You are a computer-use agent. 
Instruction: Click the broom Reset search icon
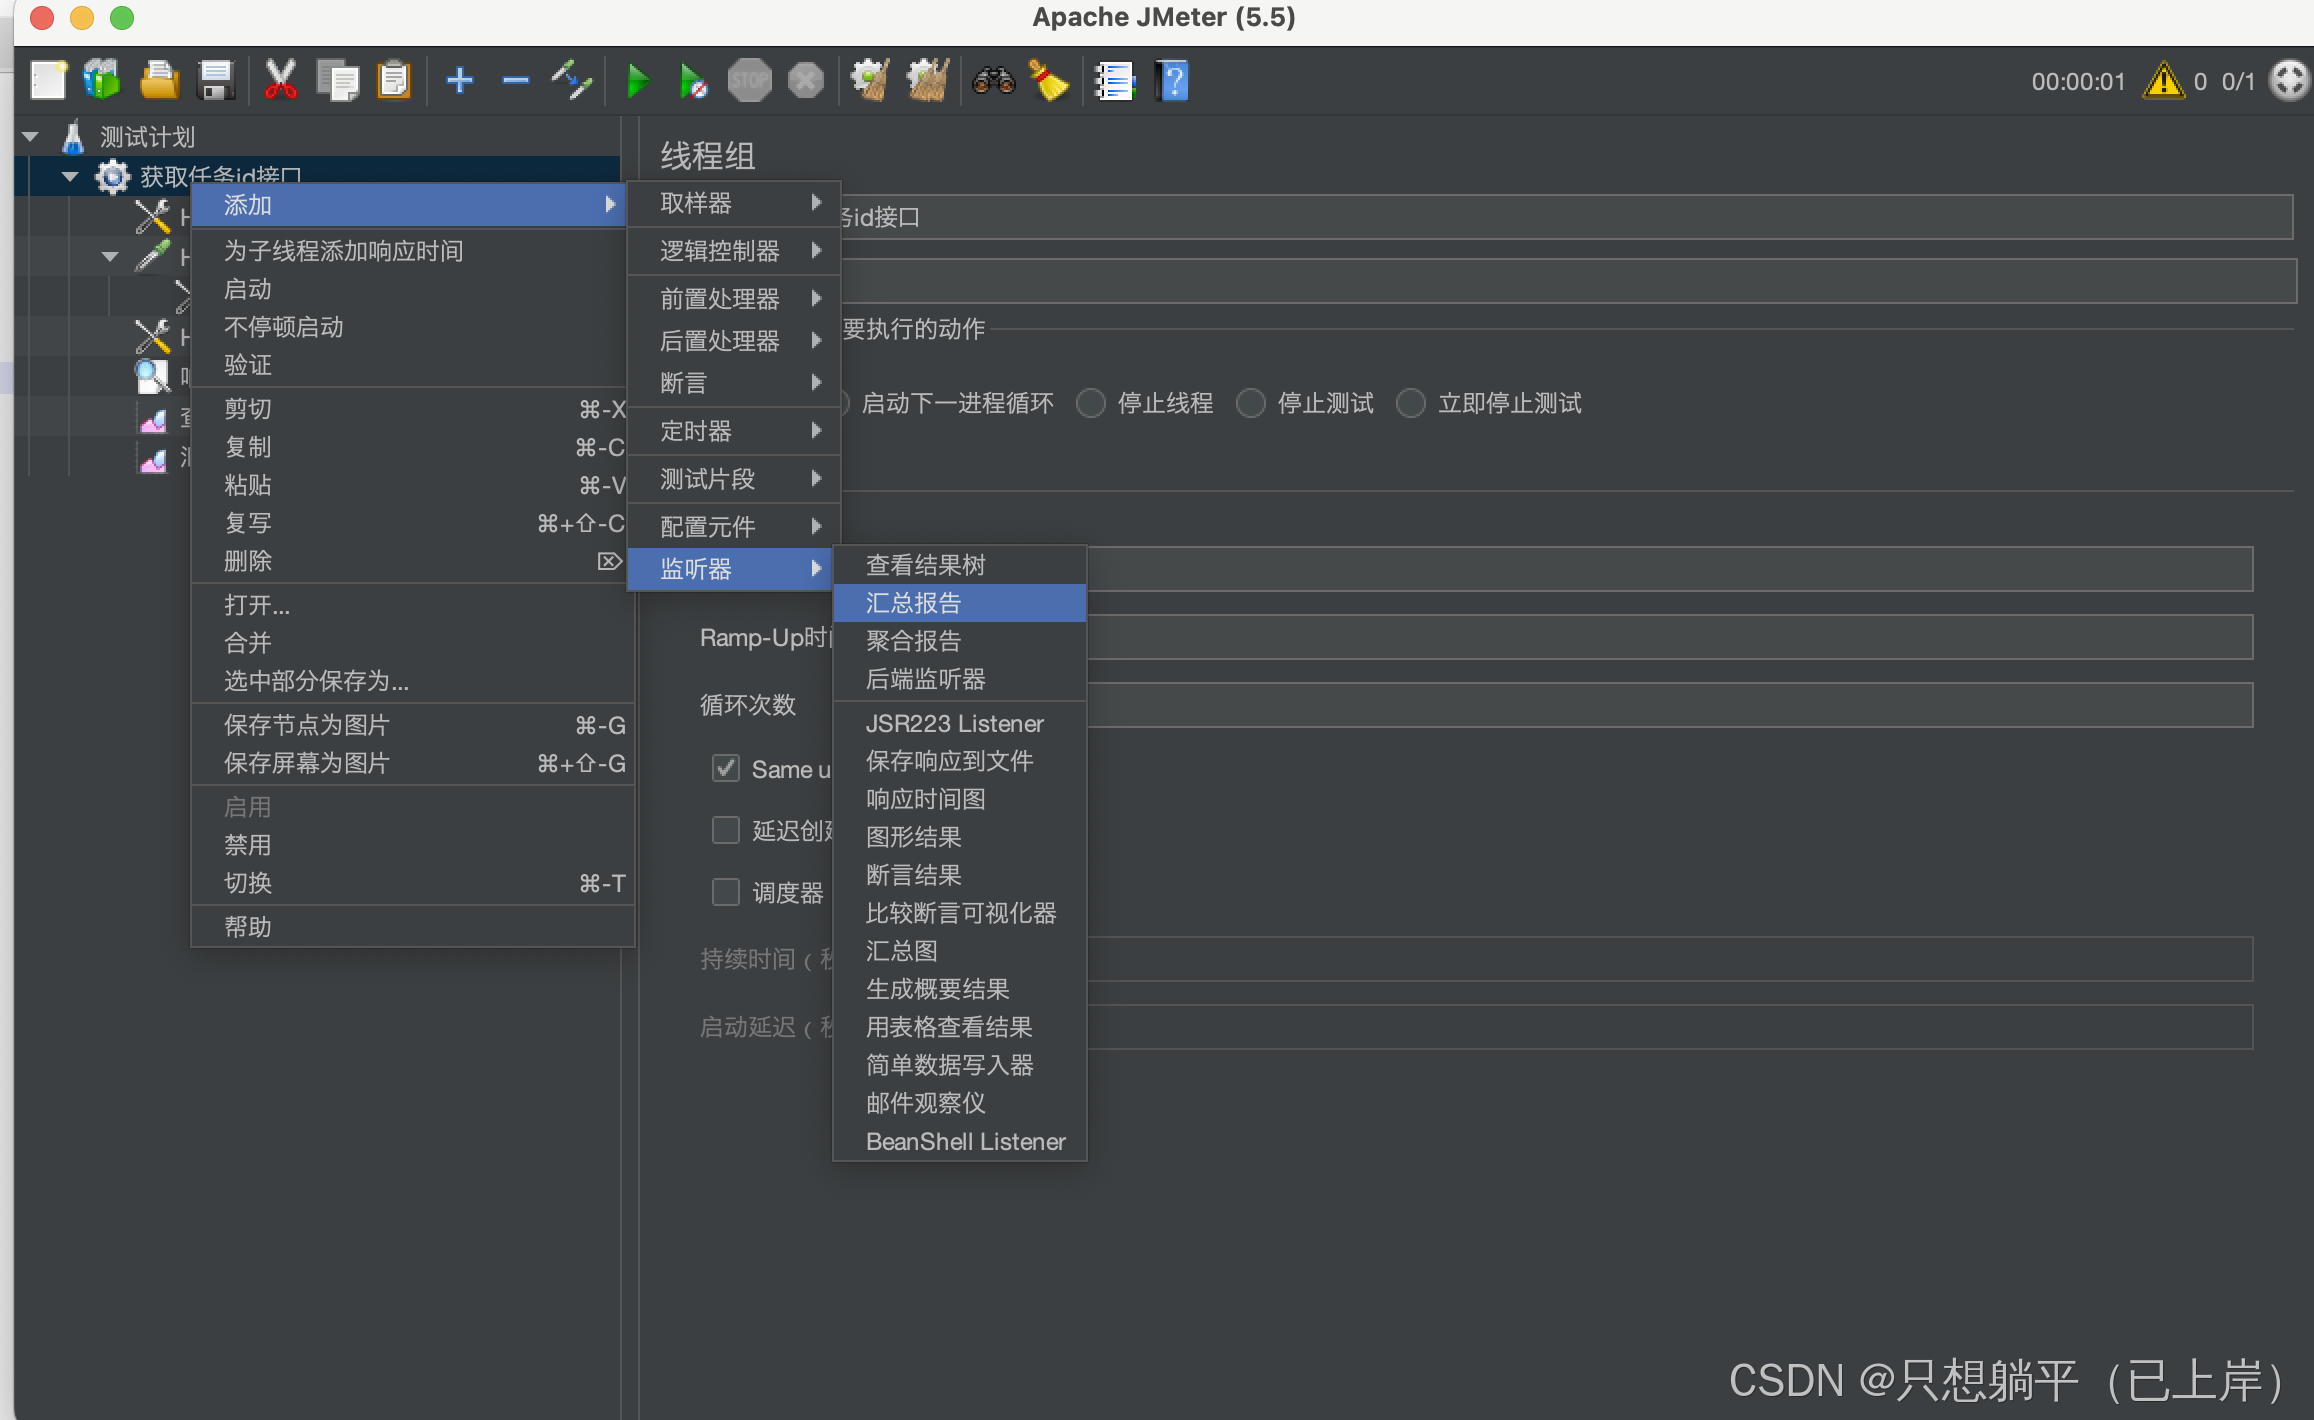click(1049, 81)
